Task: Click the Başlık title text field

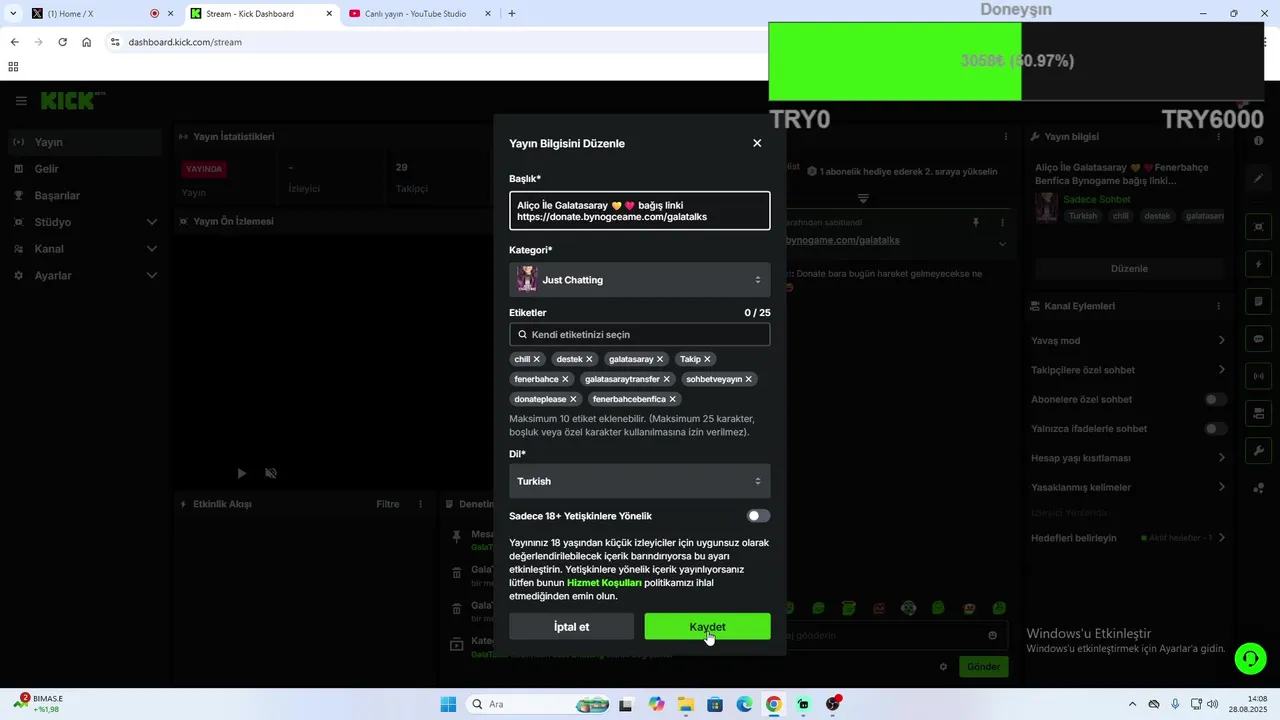Action: tap(640, 211)
